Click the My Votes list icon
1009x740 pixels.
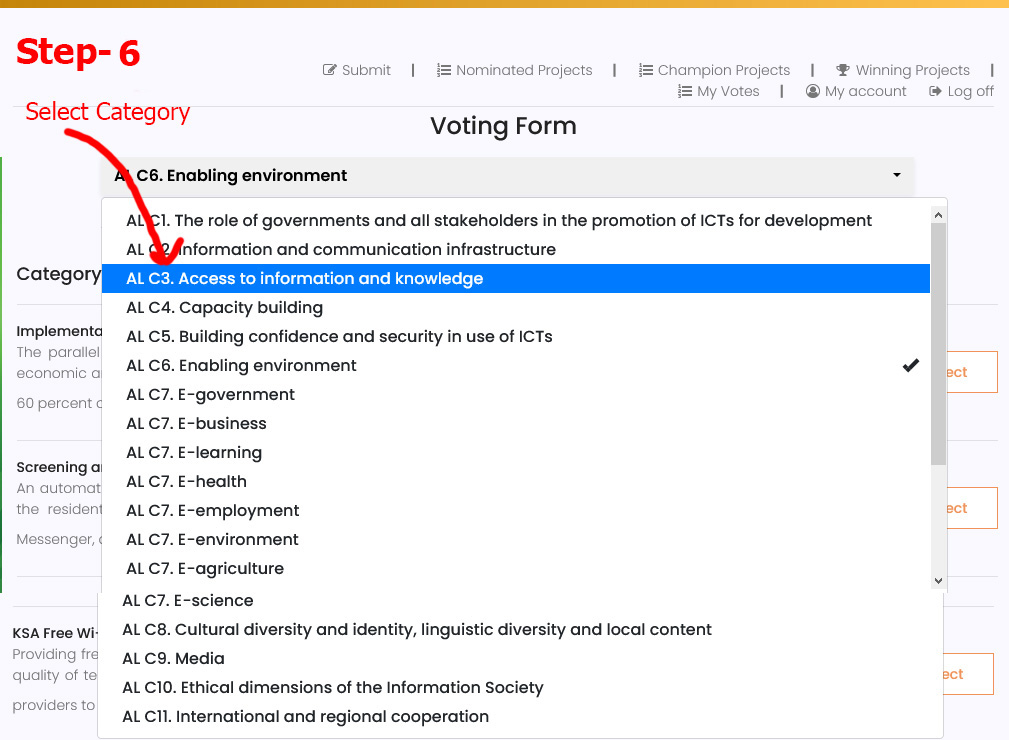pyautogui.click(x=685, y=91)
